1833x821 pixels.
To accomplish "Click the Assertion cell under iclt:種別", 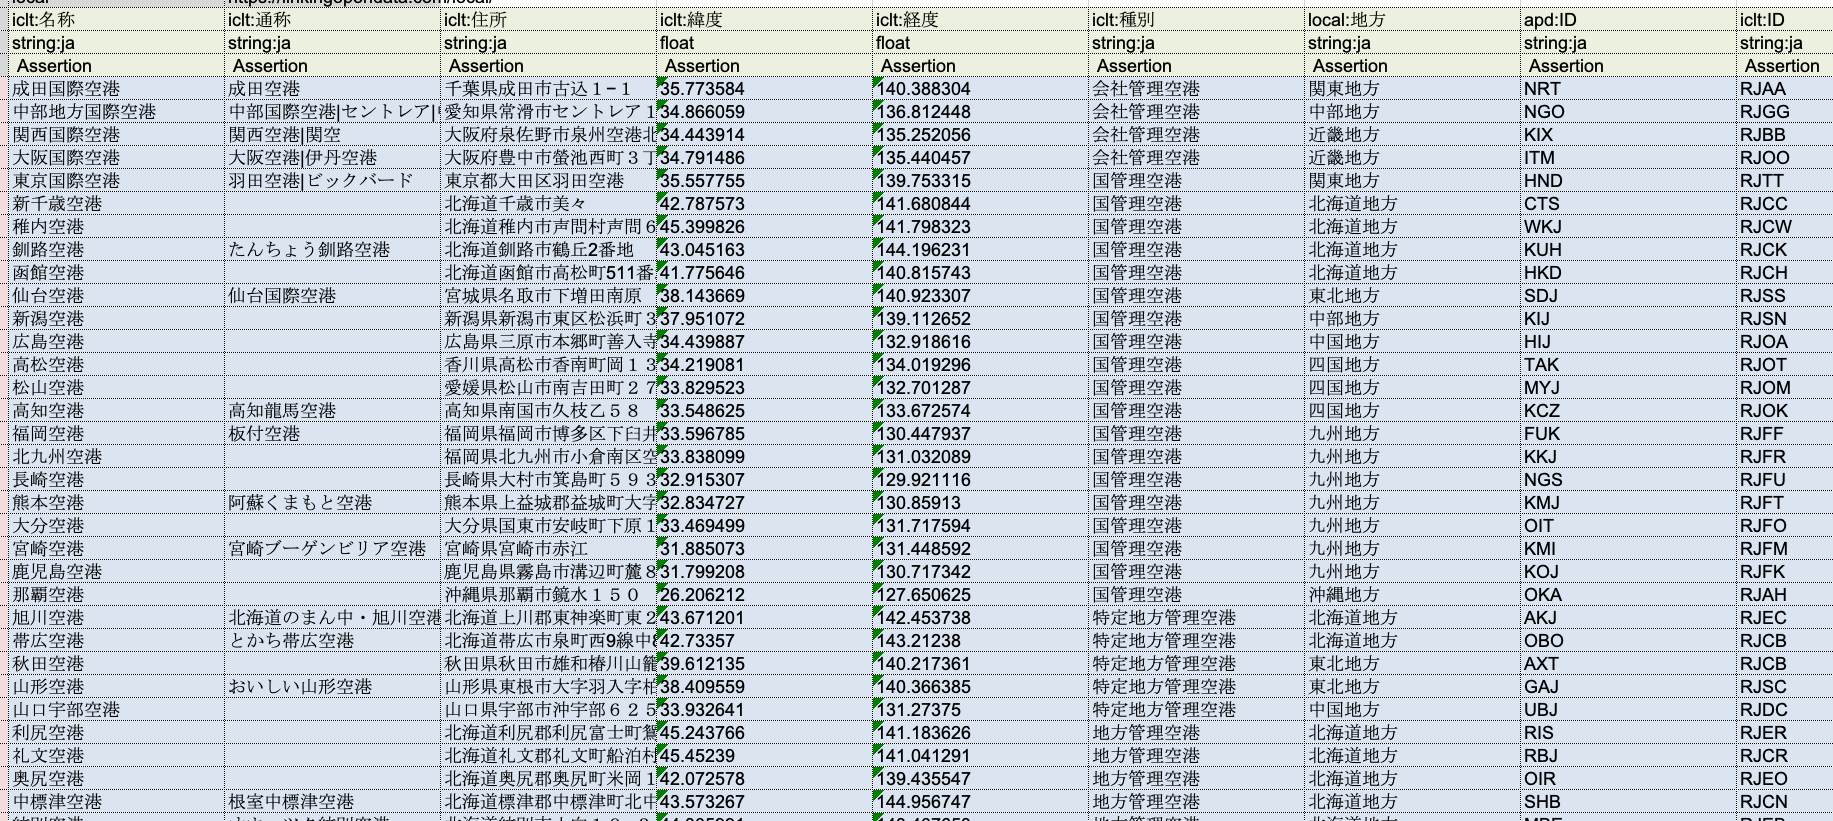I will point(1197,66).
